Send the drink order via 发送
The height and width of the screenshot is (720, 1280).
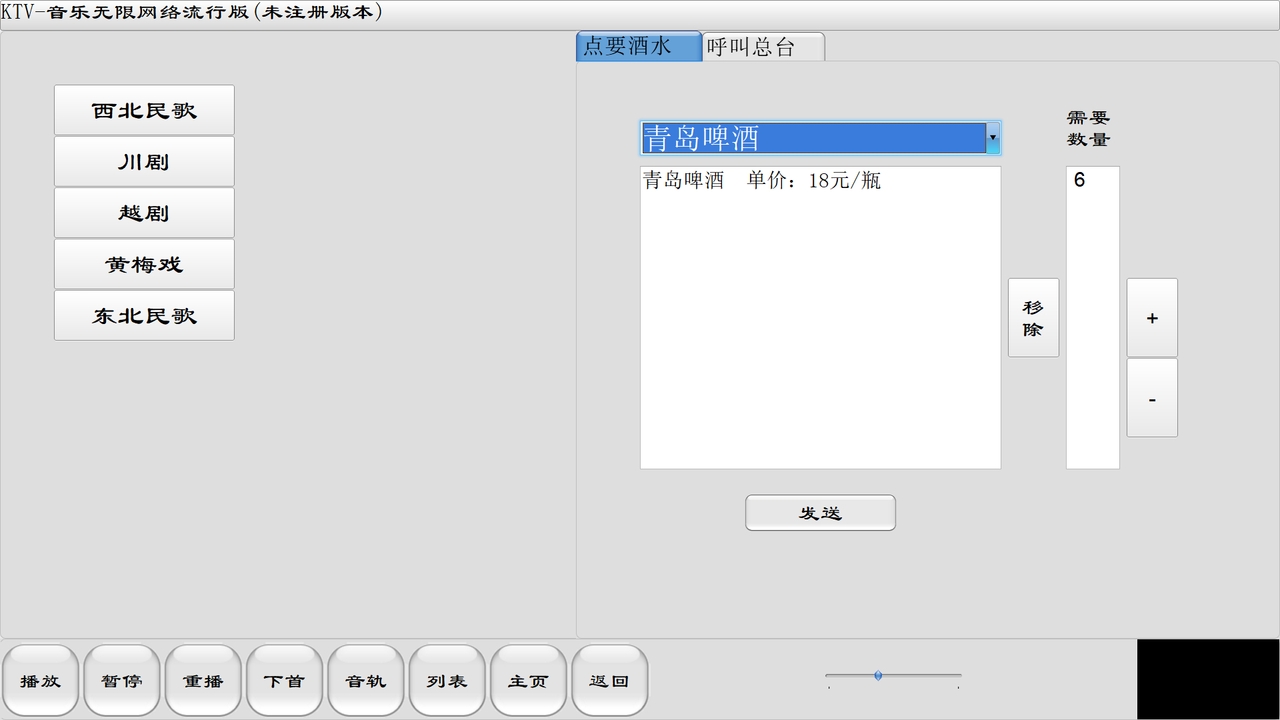click(820, 512)
